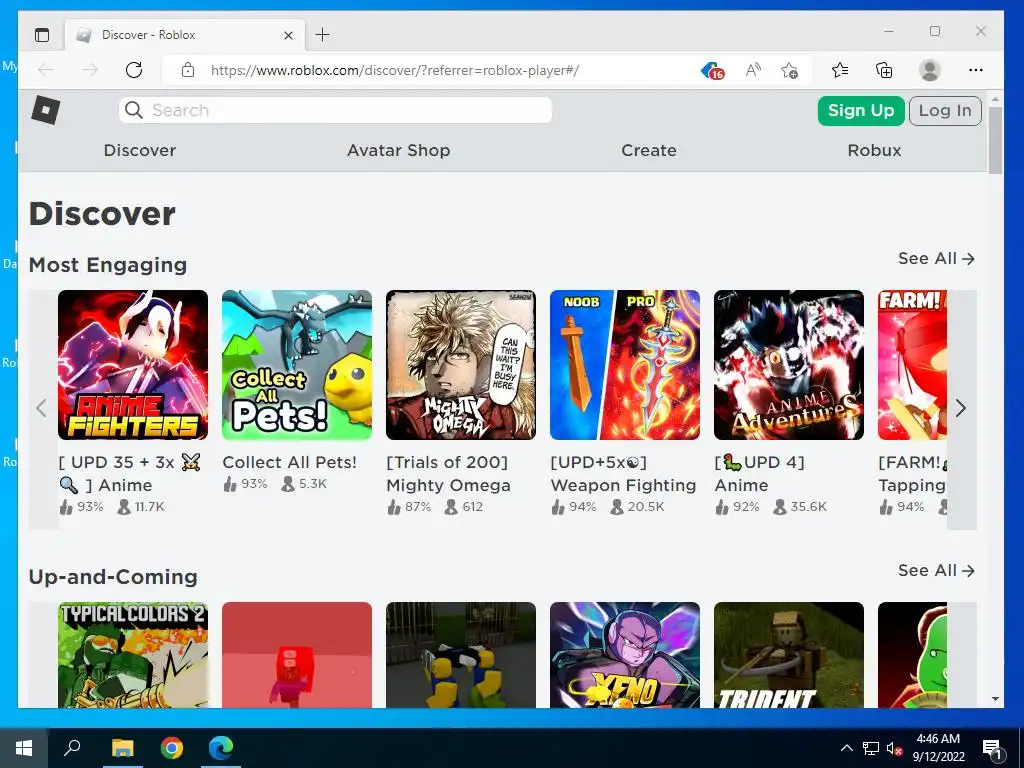Click the 35.6K player count under Anime
1024x768 pixels.
coord(800,507)
